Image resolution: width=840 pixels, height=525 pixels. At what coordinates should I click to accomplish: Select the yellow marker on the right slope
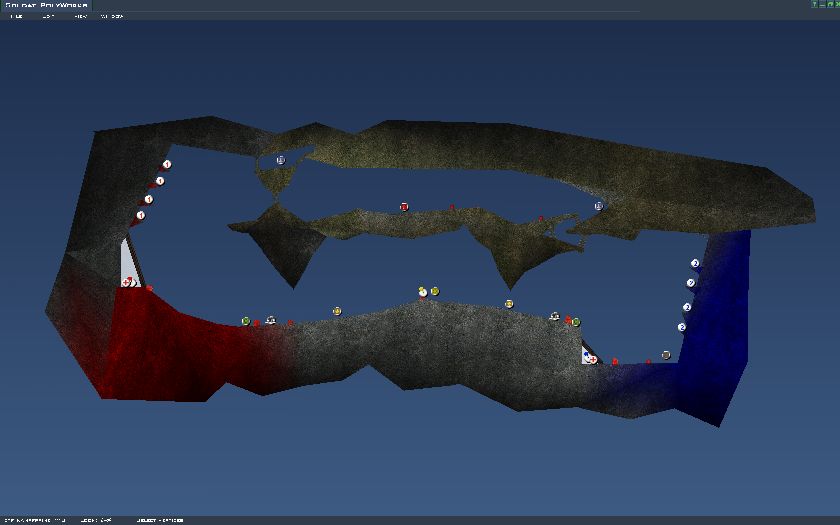tap(509, 303)
